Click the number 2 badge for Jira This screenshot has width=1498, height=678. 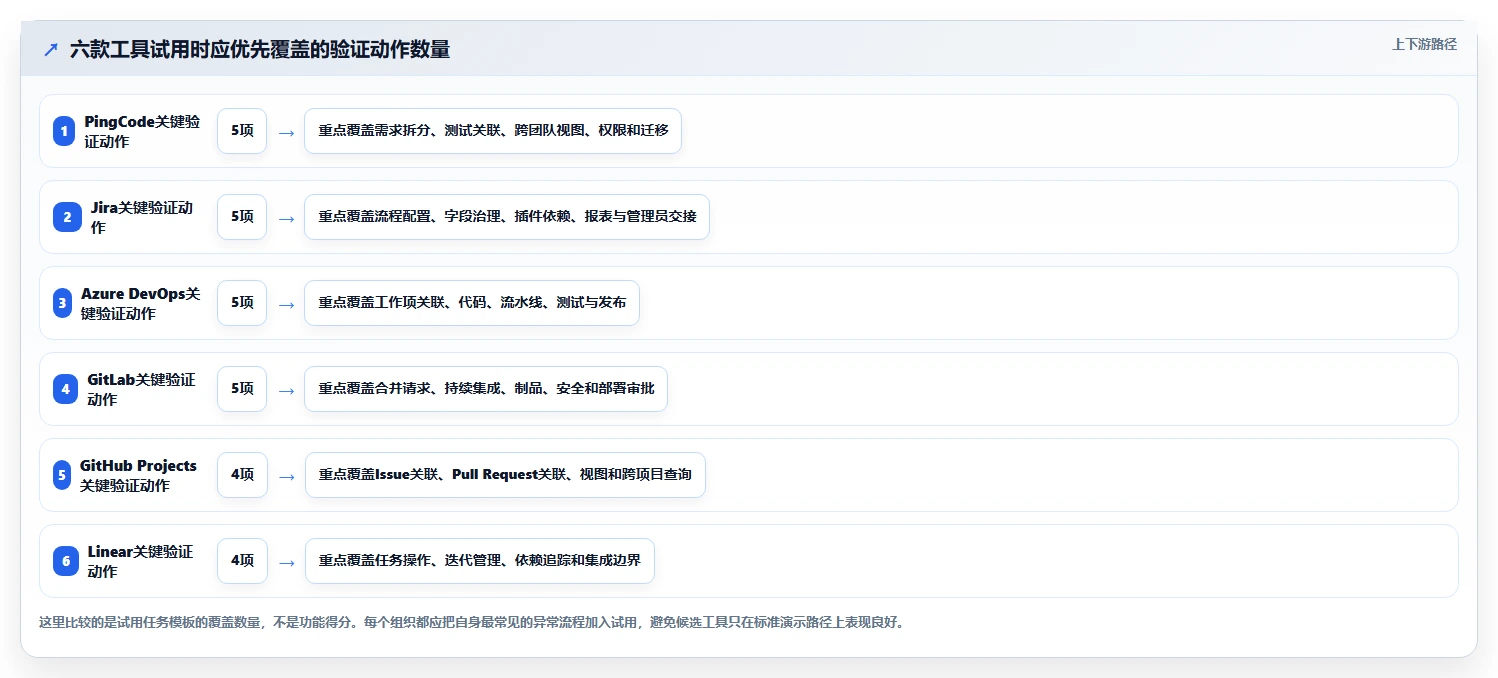tap(67, 217)
